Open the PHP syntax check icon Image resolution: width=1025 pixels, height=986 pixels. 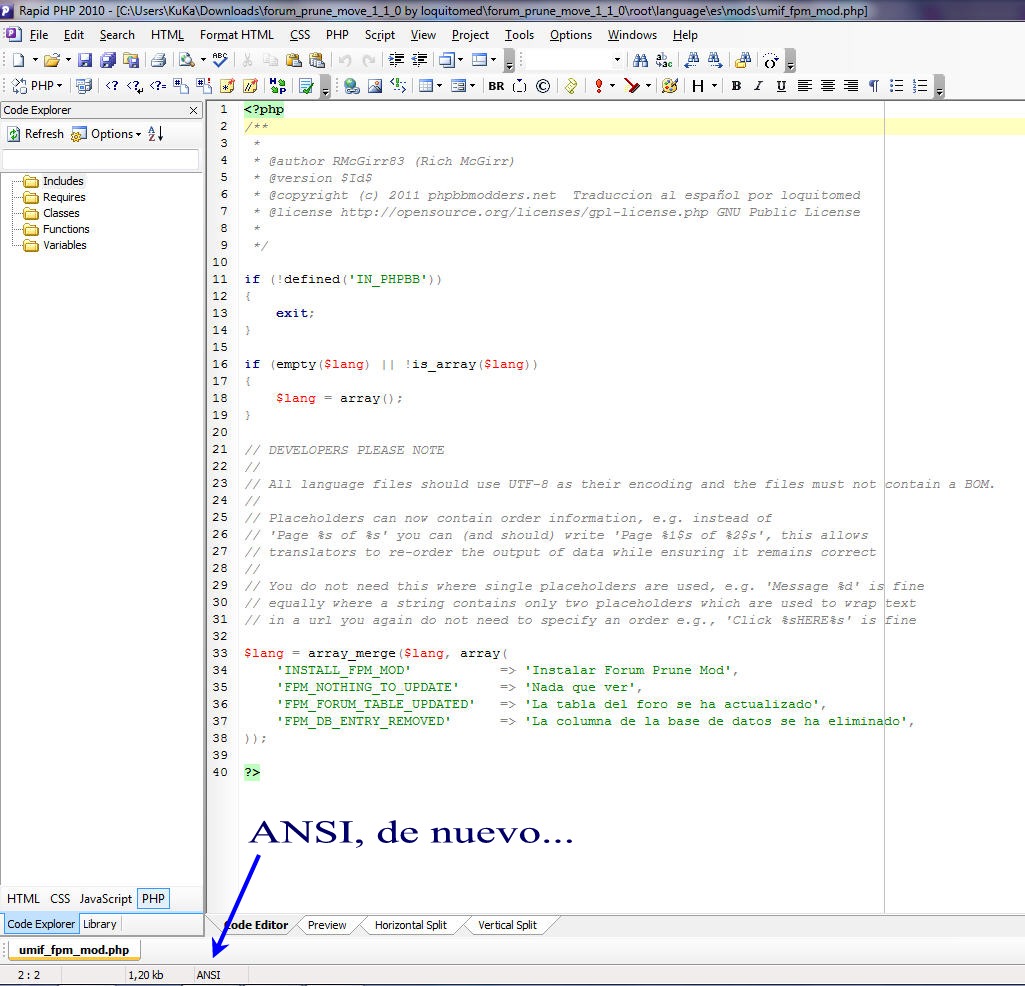coord(305,86)
